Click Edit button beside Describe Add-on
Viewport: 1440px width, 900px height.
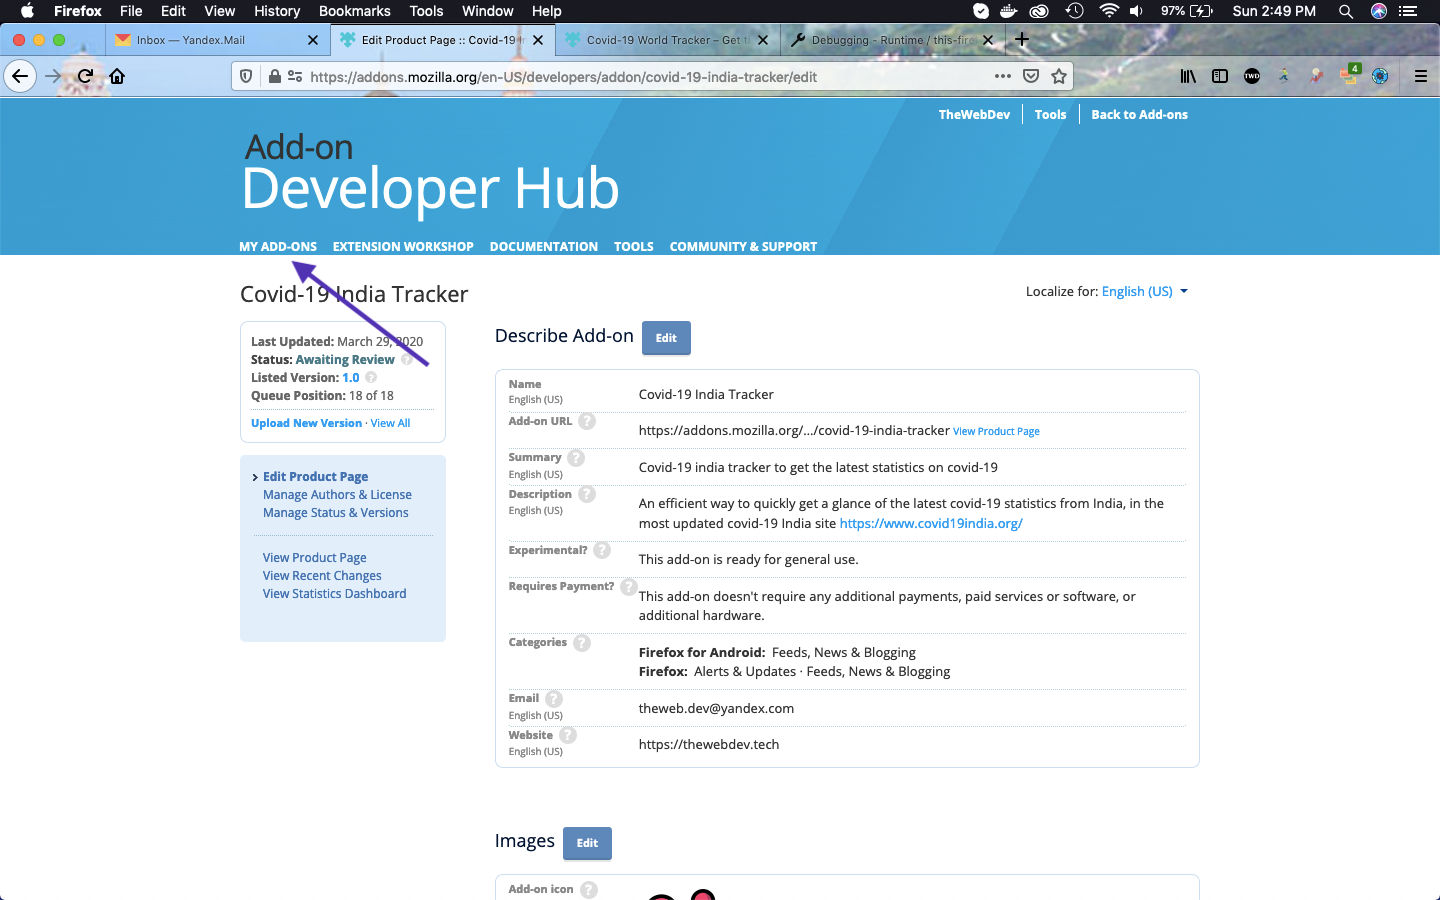666,338
